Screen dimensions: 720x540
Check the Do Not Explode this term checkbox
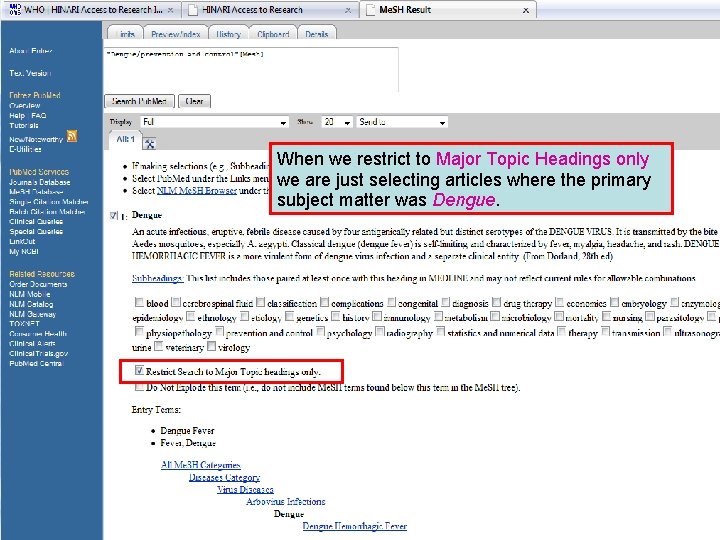click(x=139, y=387)
